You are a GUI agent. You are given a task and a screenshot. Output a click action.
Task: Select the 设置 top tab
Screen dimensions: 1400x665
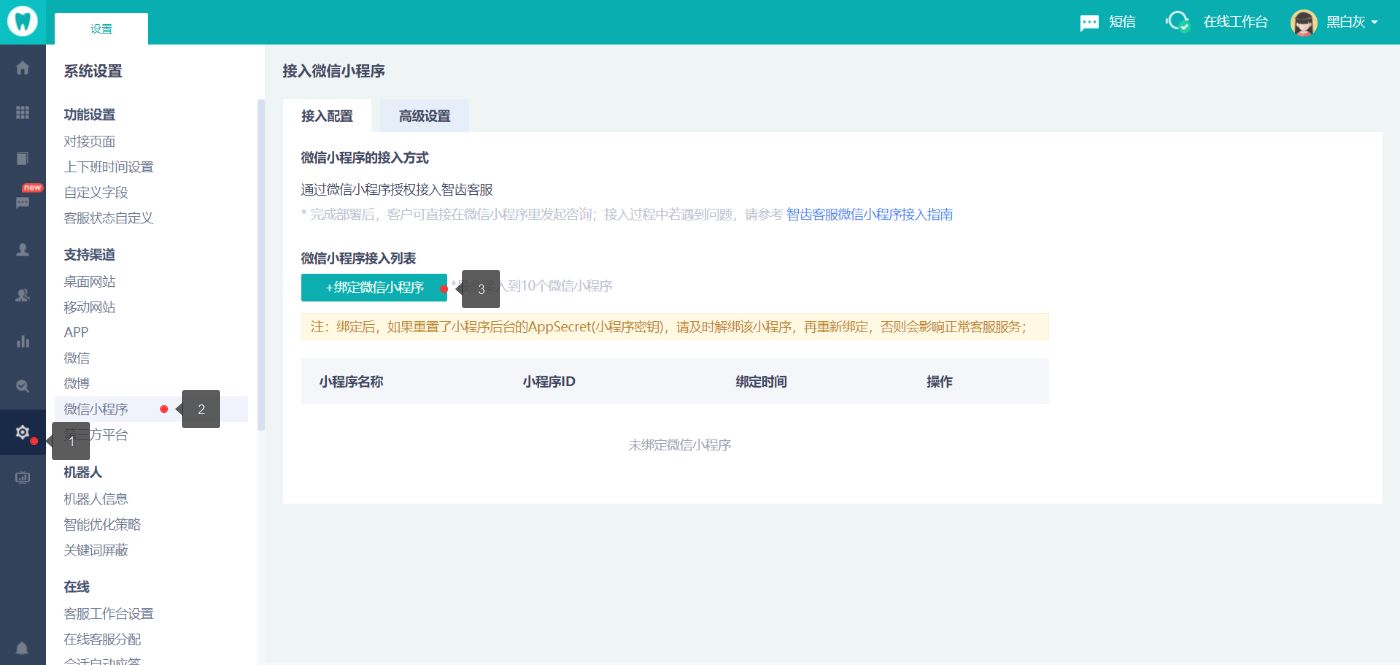point(101,29)
